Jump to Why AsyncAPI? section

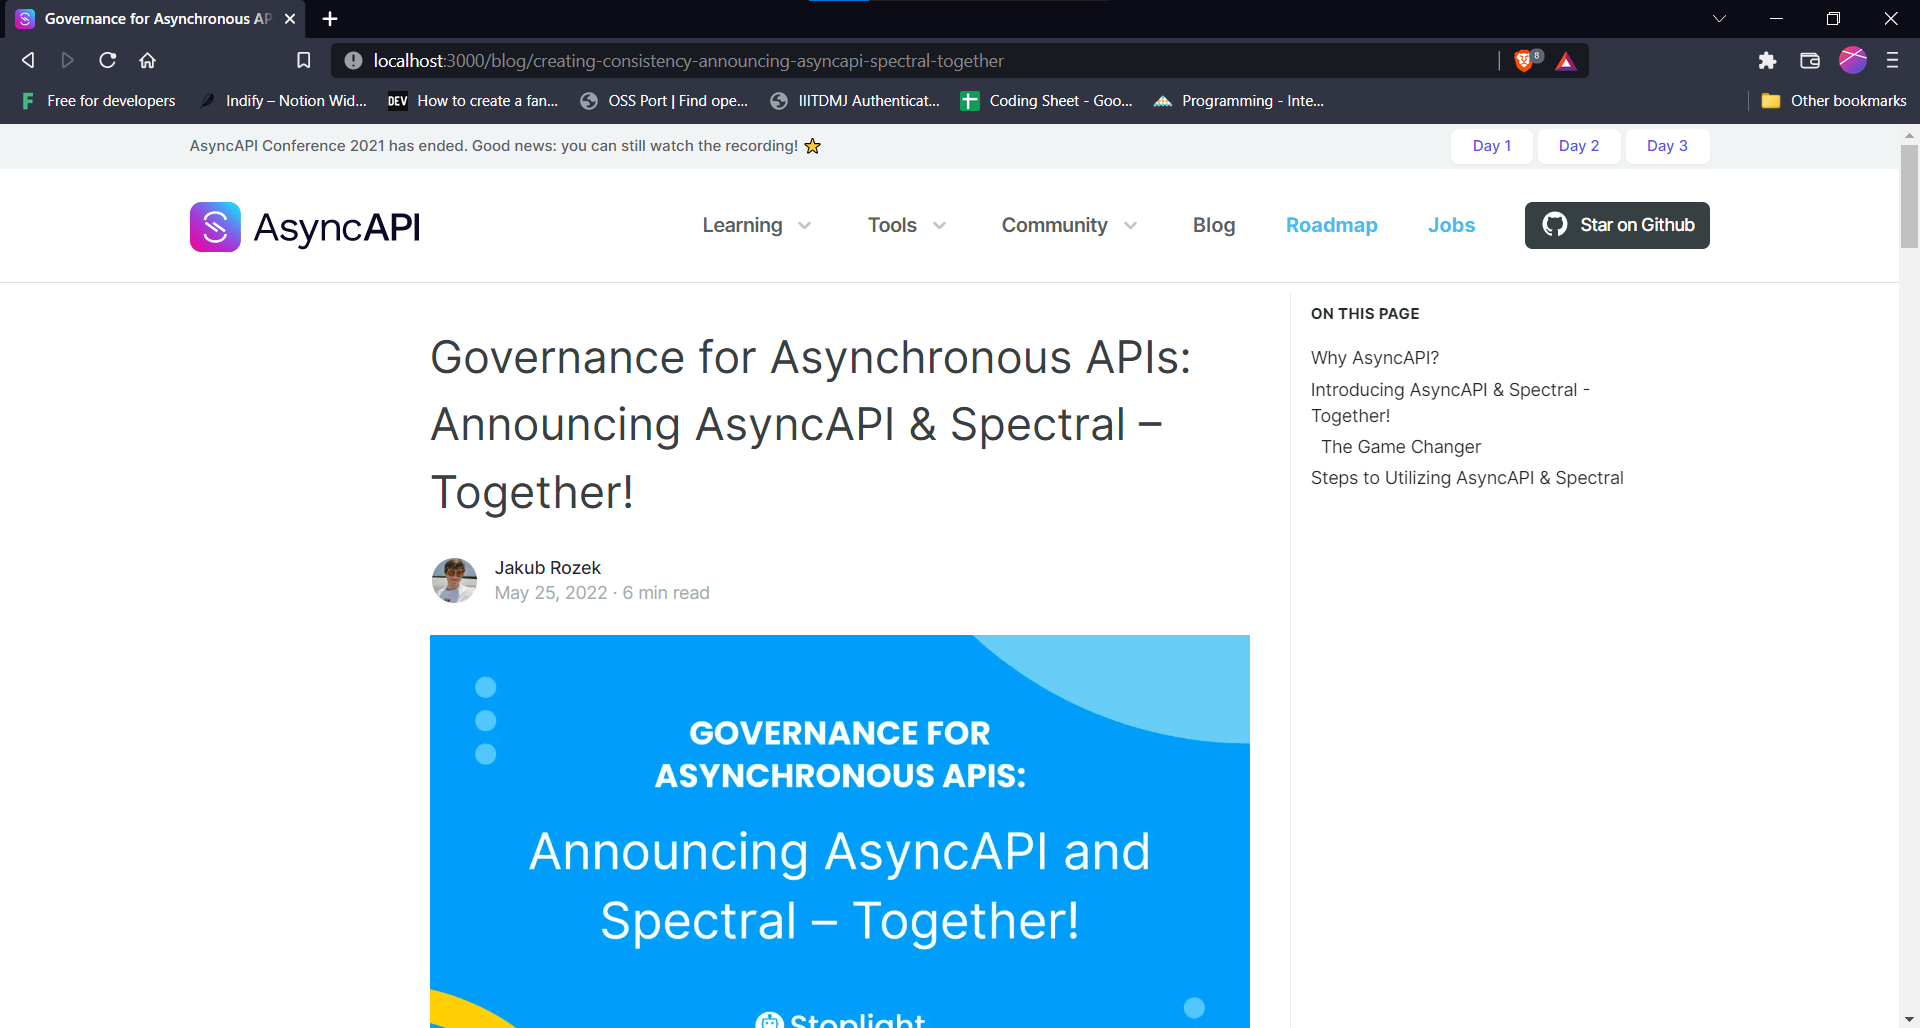click(x=1375, y=358)
